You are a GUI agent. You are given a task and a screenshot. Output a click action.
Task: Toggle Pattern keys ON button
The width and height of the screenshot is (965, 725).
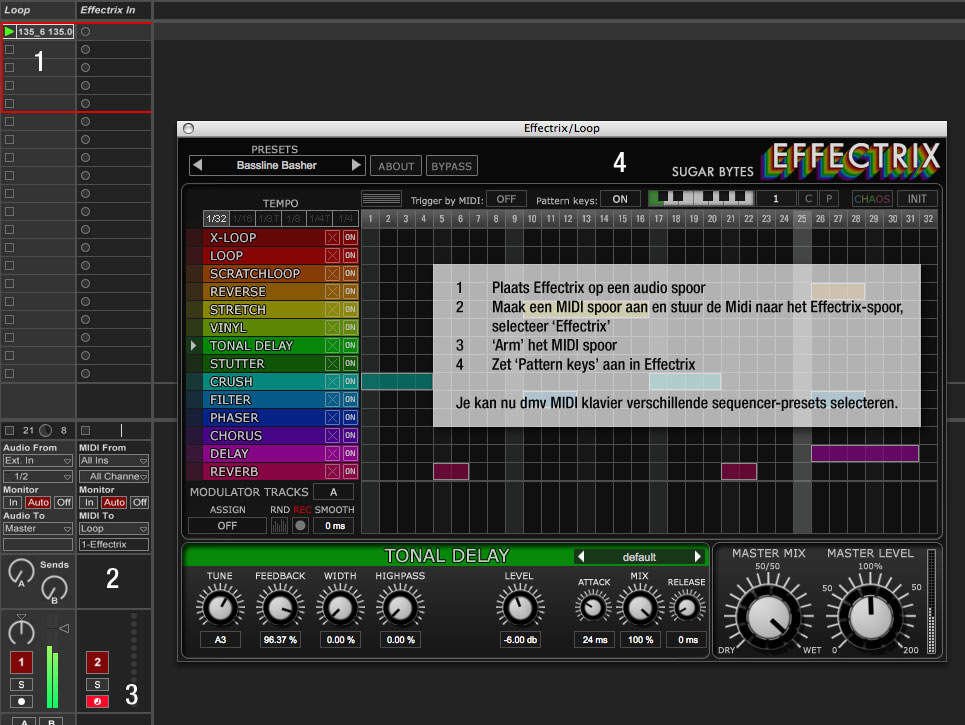click(x=620, y=199)
